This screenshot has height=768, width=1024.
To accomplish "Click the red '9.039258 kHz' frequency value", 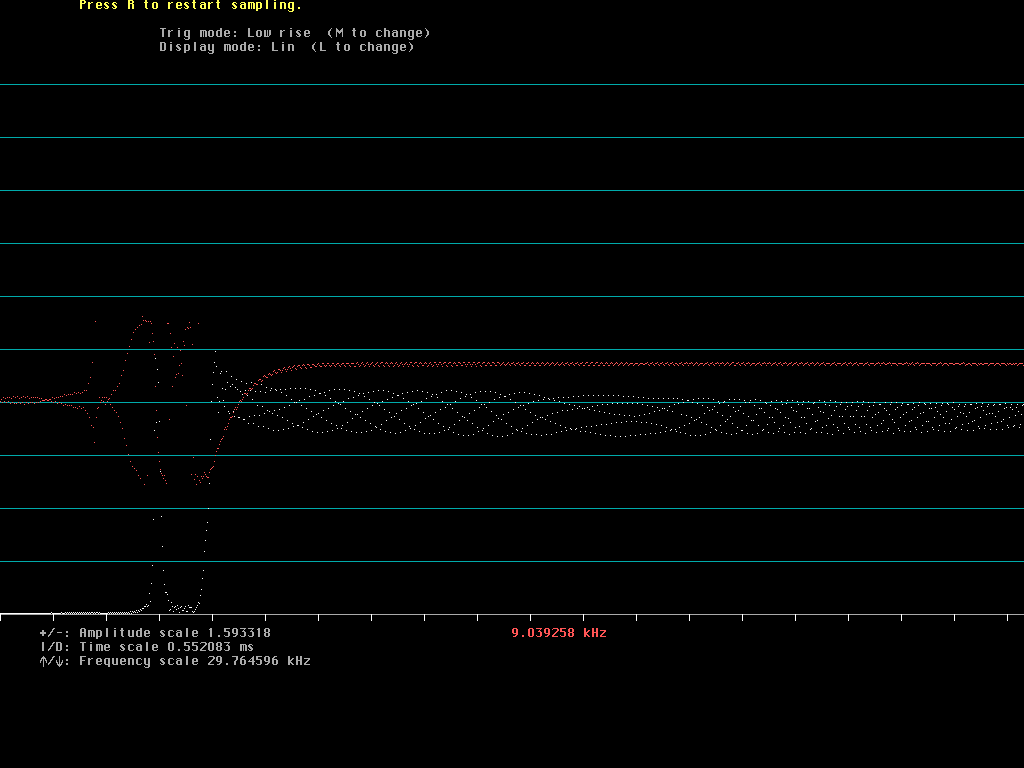I will [559, 633].
